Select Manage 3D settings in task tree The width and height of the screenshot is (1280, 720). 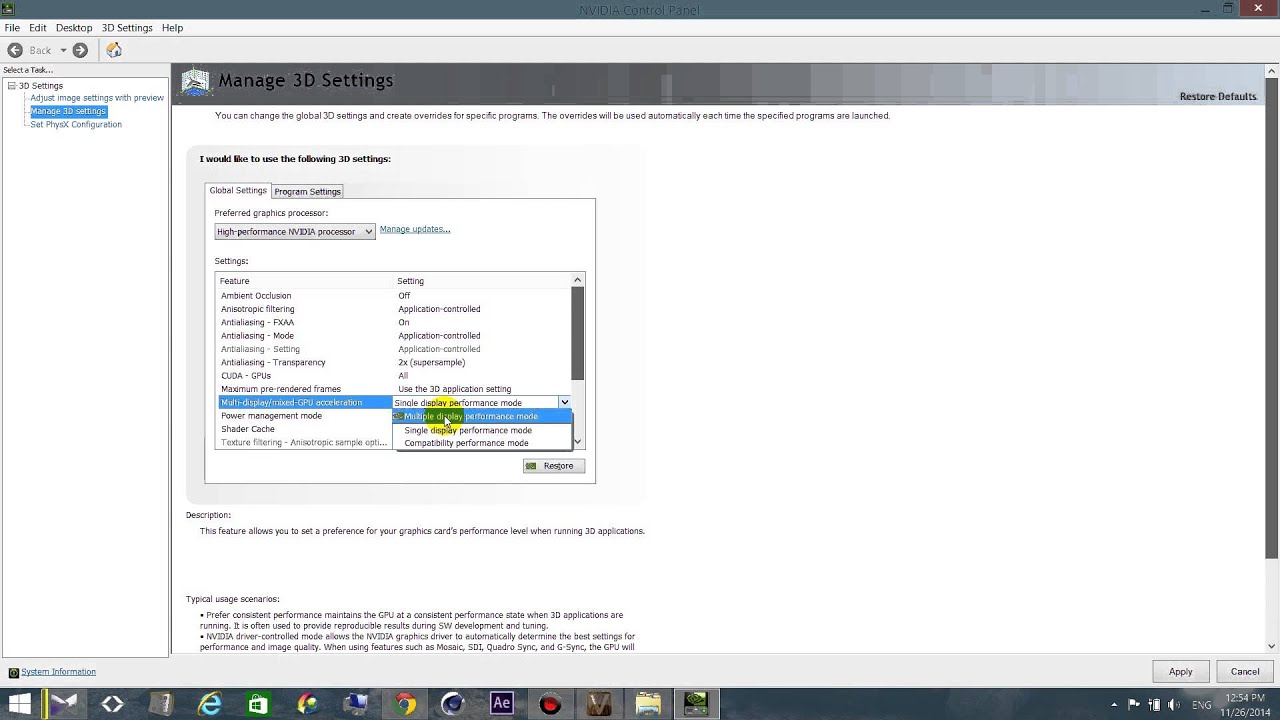[x=68, y=111]
